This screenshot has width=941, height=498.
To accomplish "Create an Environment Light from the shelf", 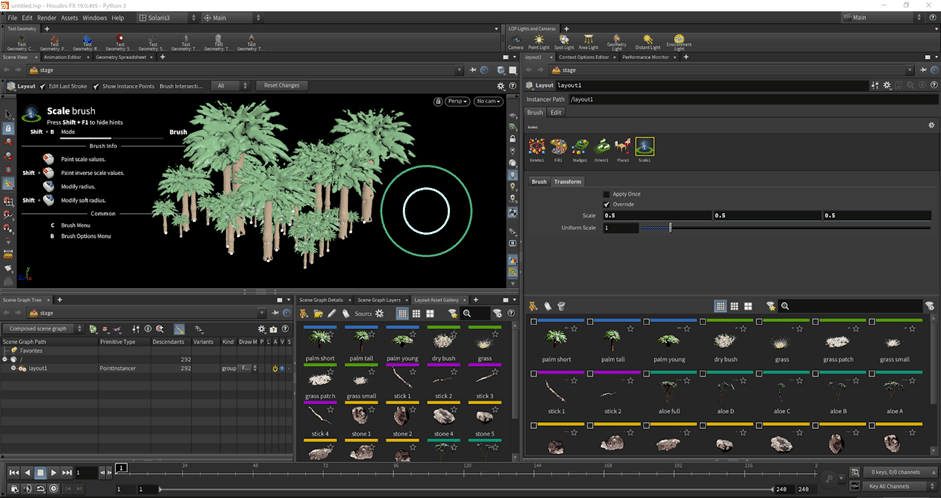I will [679, 41].
